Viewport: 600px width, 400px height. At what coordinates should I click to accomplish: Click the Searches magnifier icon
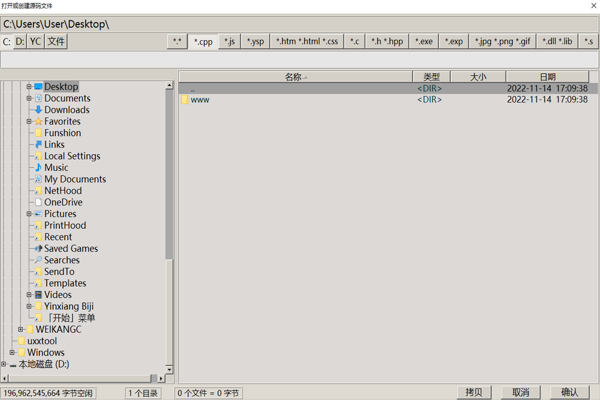coord(38,260)
